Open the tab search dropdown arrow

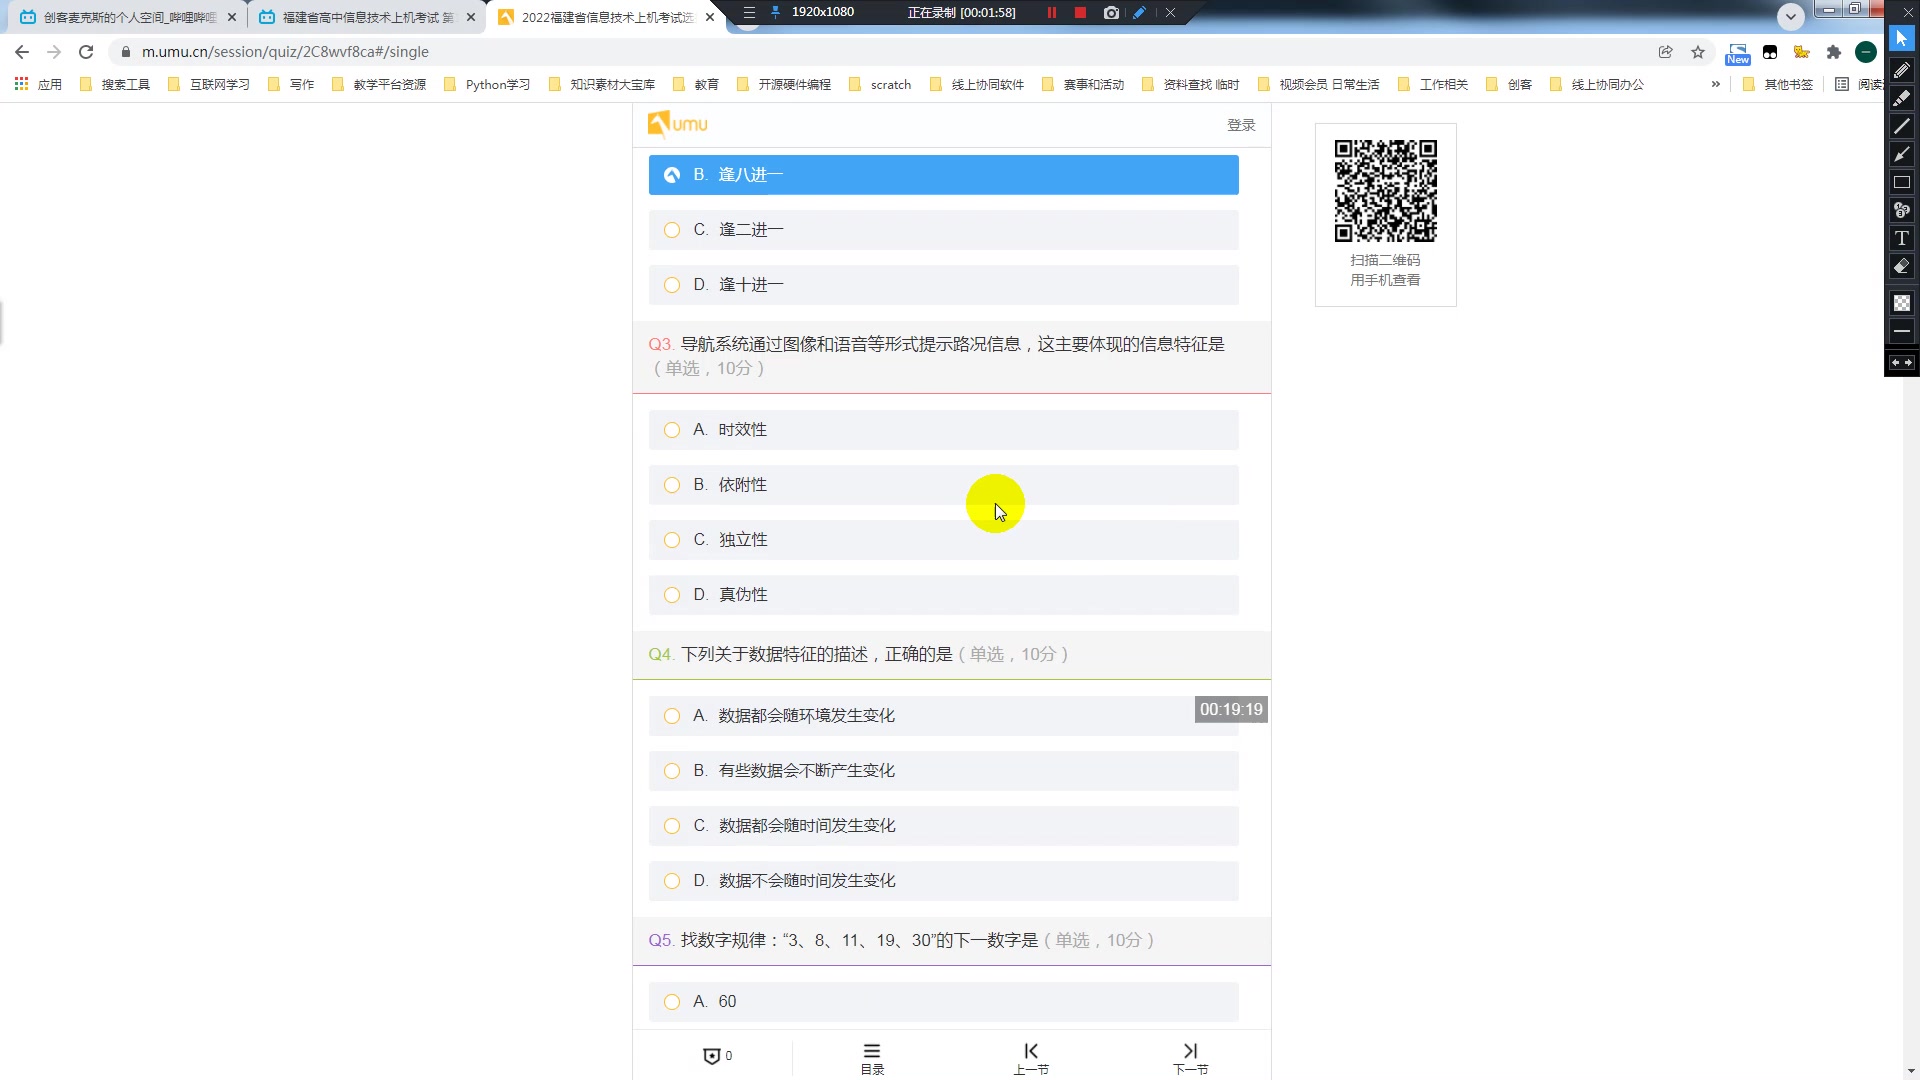[1791, 16]
